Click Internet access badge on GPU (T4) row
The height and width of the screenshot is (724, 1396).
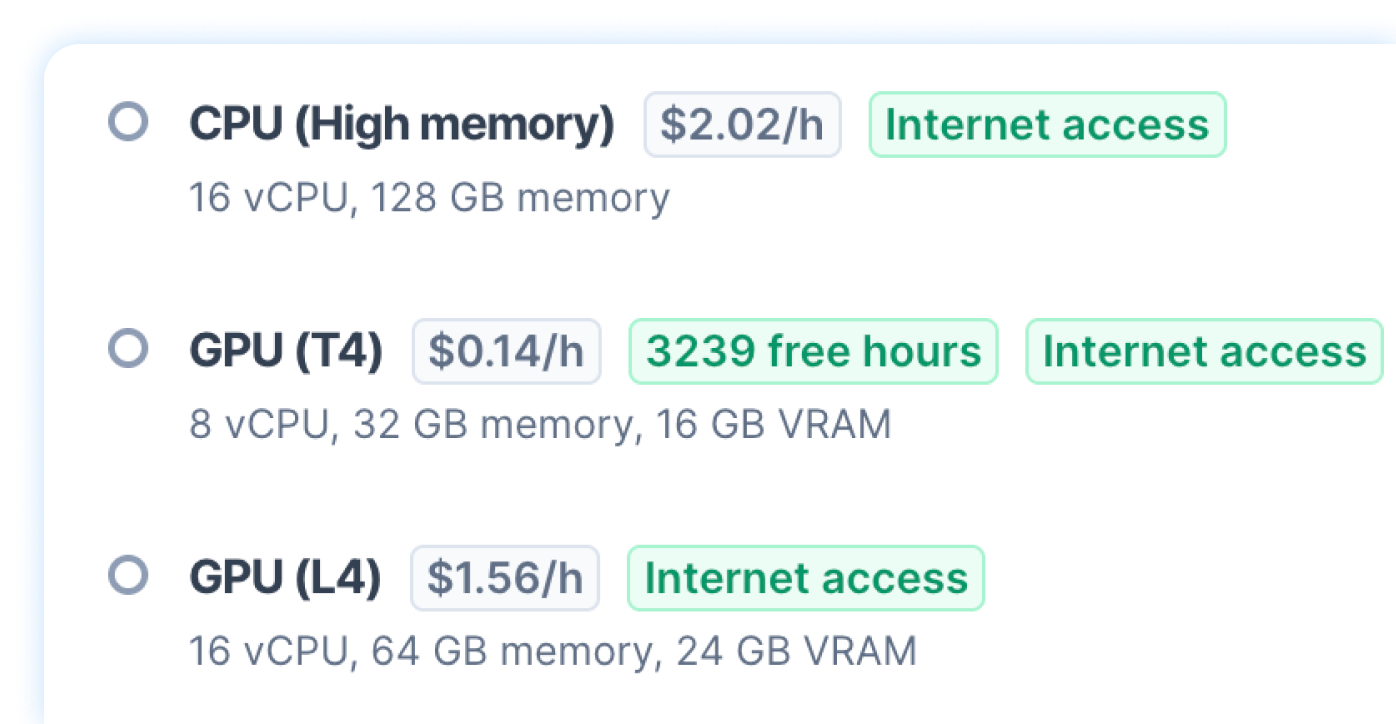[1204, 352]
